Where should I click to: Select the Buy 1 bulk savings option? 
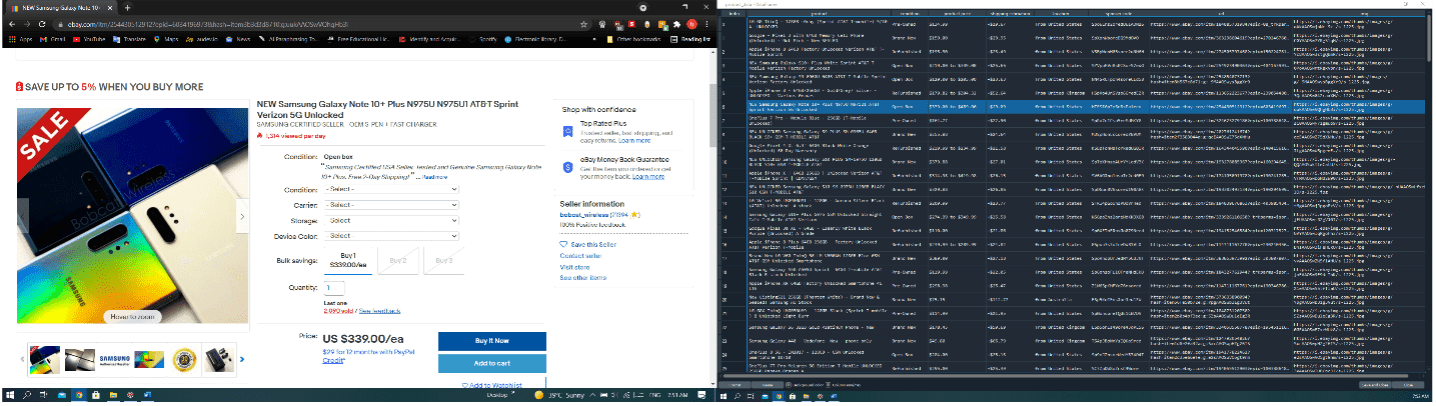click(348, 260)
